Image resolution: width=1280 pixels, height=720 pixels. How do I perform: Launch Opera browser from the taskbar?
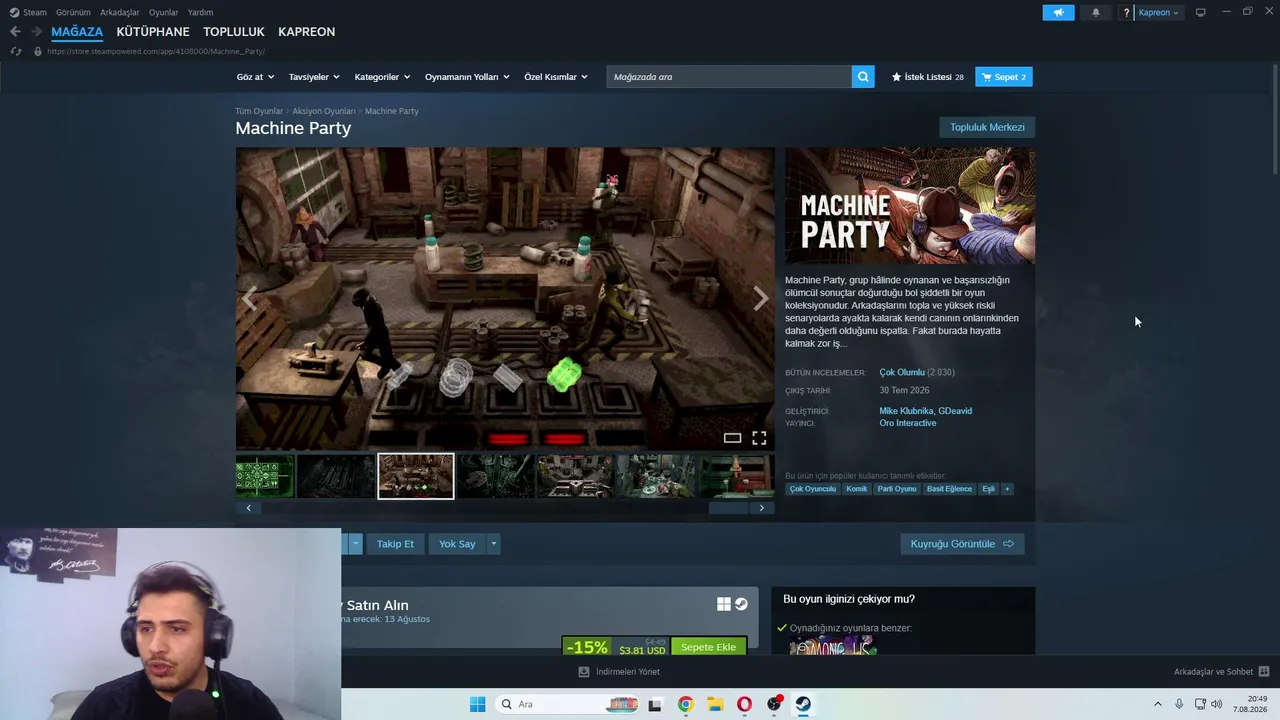coord(744,704)
